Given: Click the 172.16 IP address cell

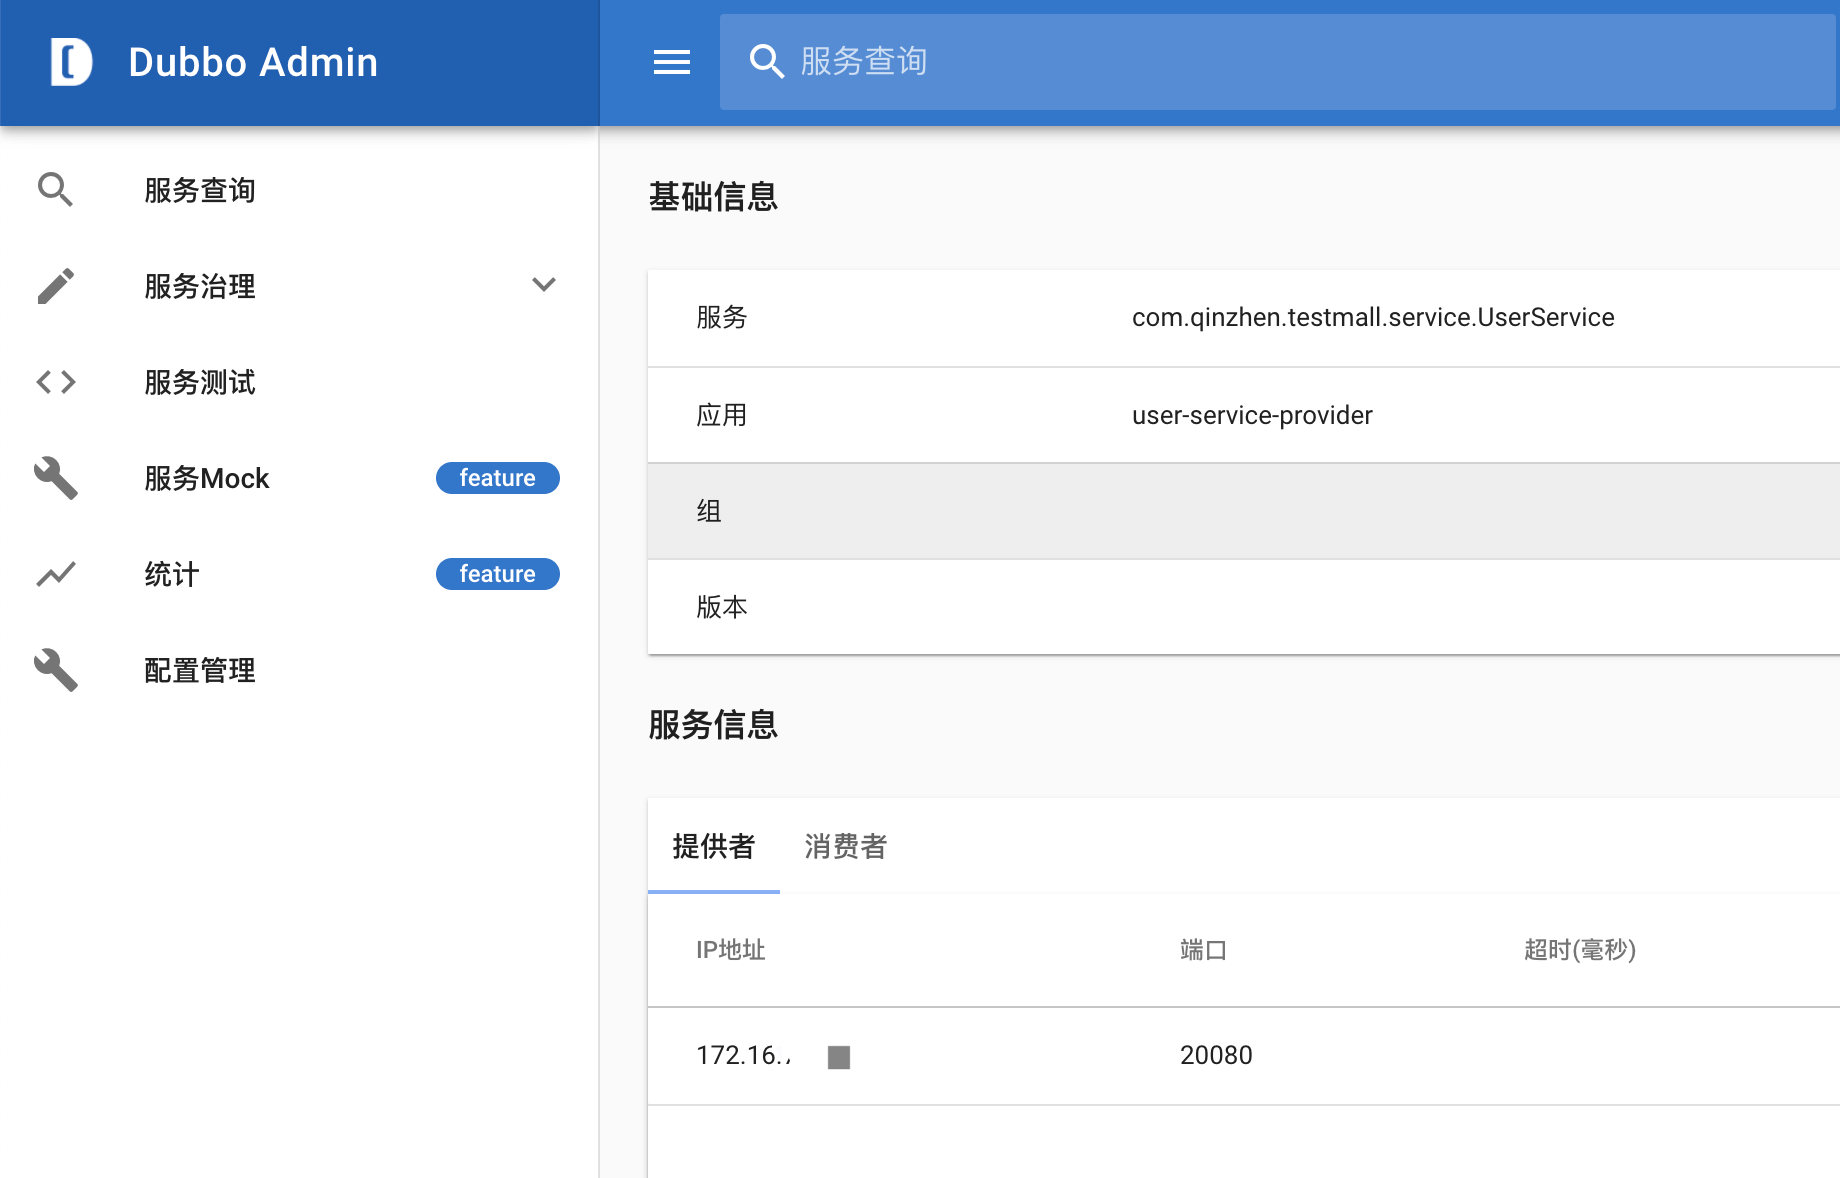Looking at the screenshot, I should tap(744, 1055).
